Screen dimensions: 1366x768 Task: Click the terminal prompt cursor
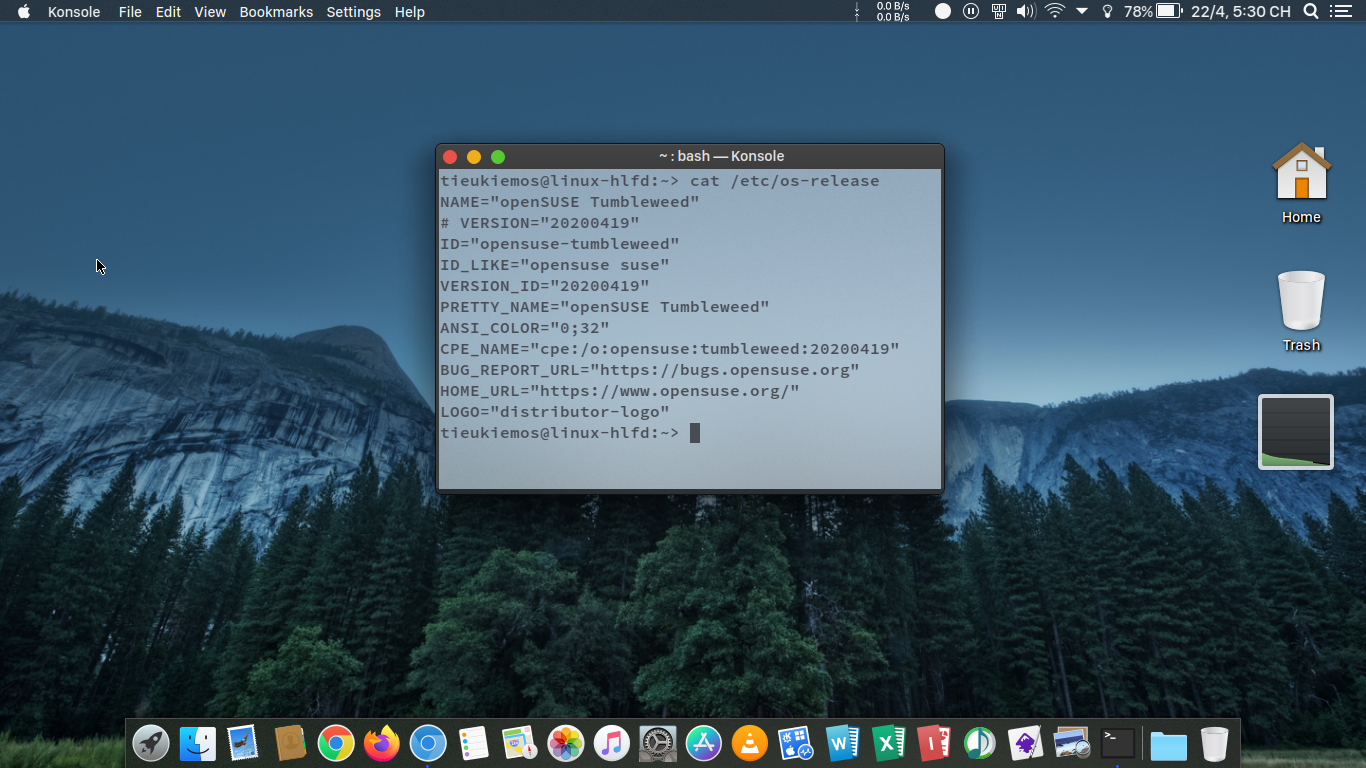[695, 433]
